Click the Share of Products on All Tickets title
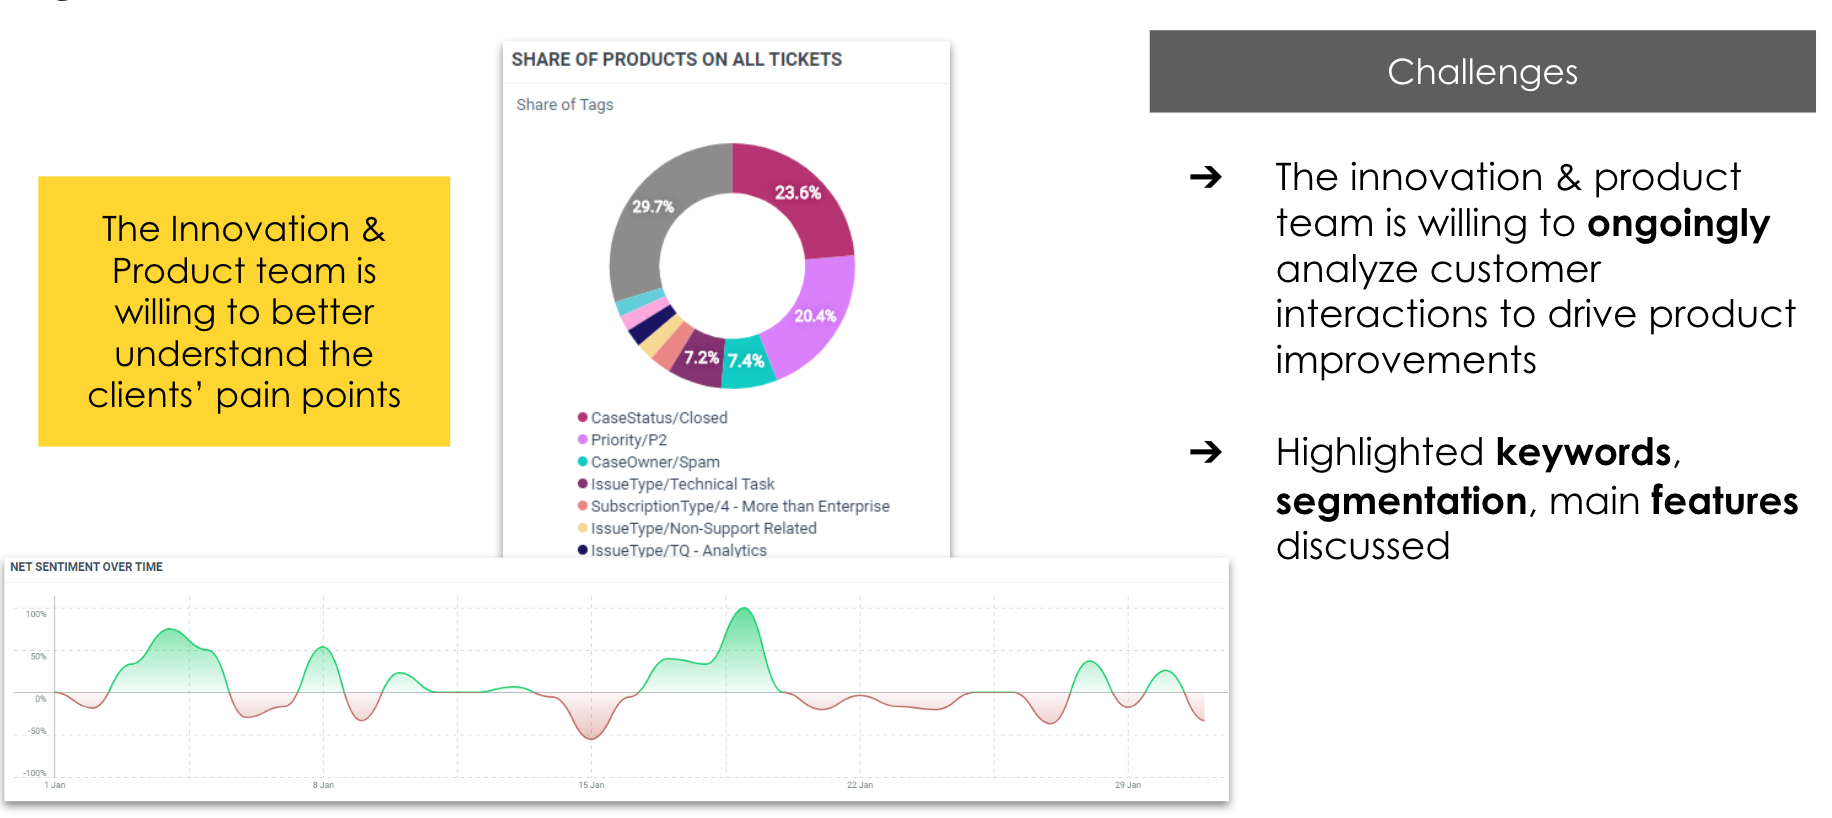Screen dimensions: 1832x818 (677, 60)
